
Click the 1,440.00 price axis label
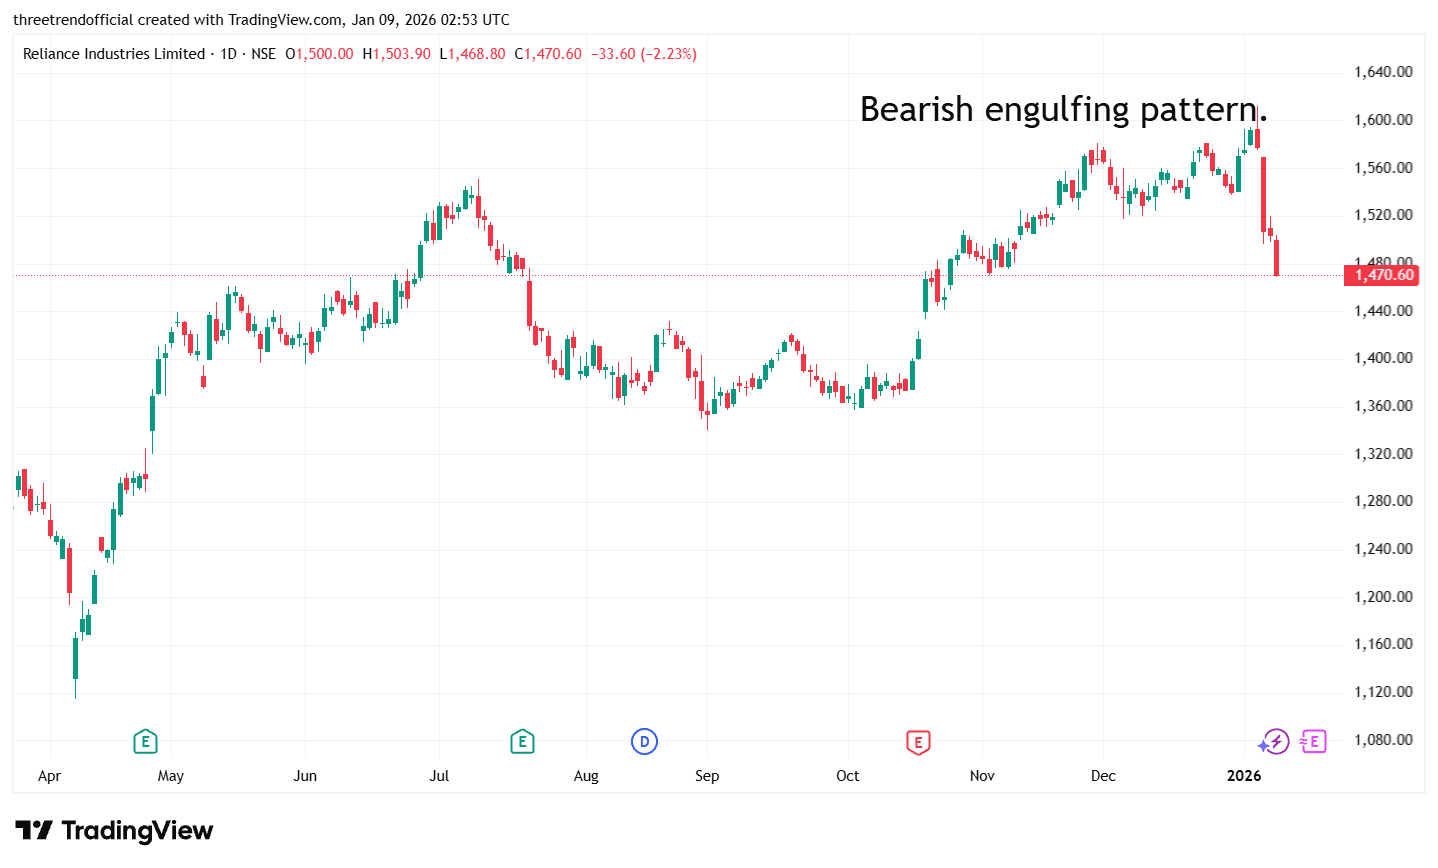click(x=1383, y=311)
